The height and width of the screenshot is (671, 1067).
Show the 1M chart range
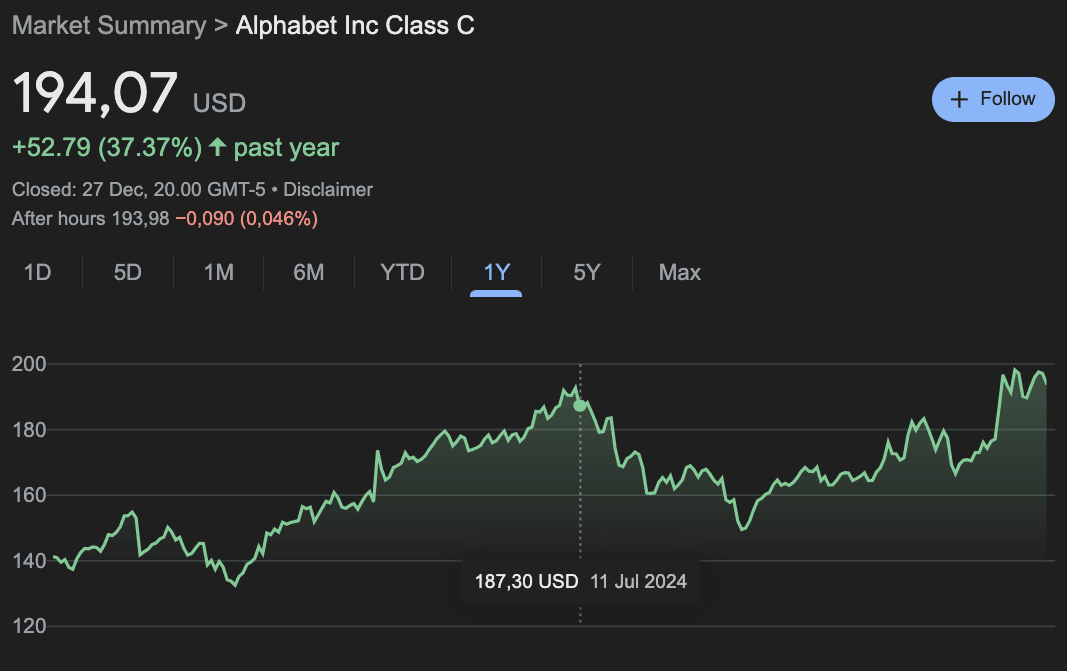pyautogui.click(x=218, y=272)
